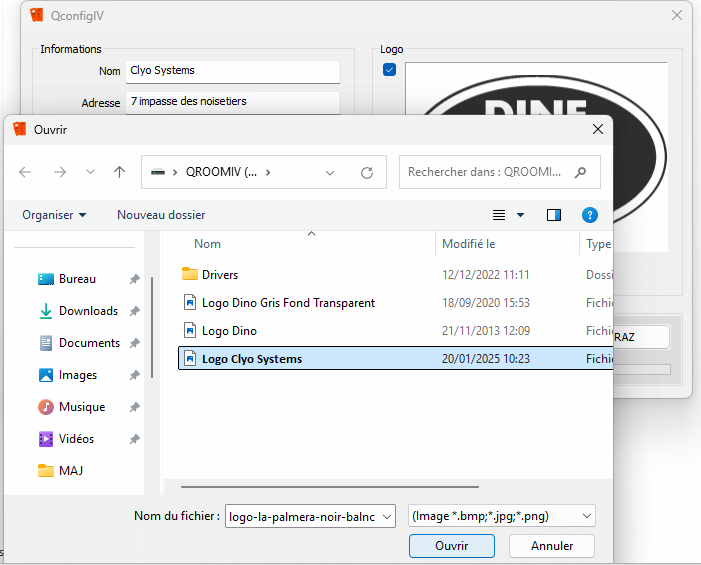Open the Musique sidebar folder
This screenshot has height=565, width=701.
tap(81, 407)
